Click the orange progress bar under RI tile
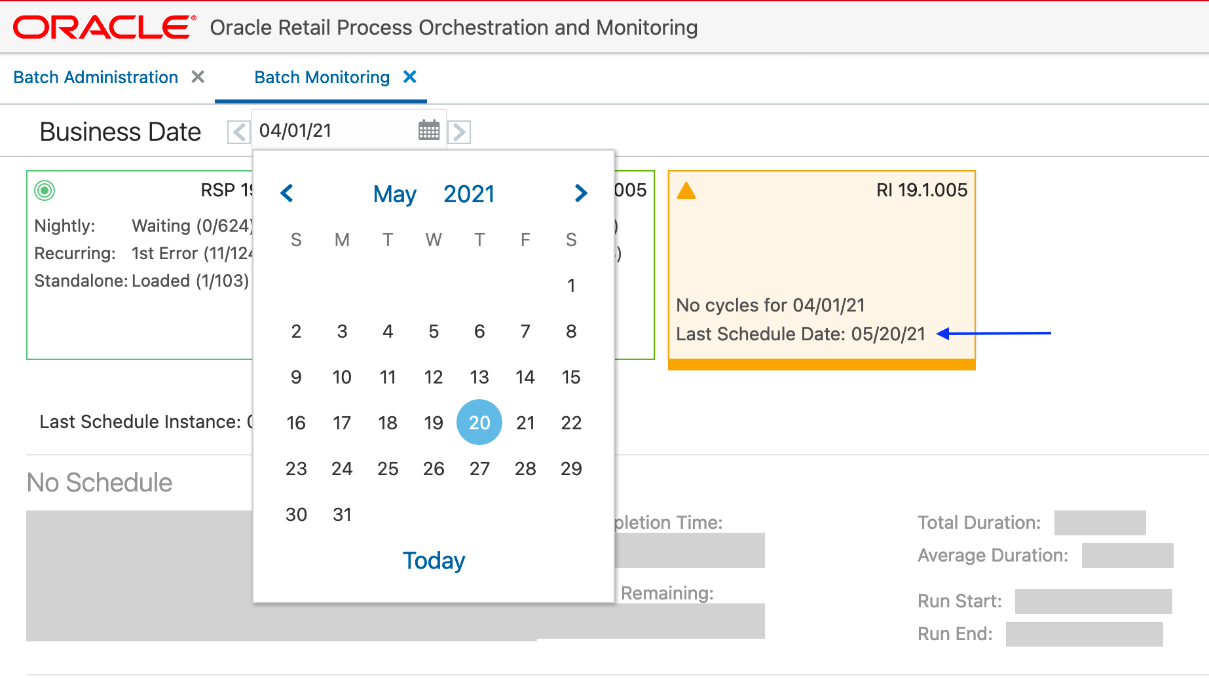The height and width of the screenshot is (678, 1209). coord(821,366)
